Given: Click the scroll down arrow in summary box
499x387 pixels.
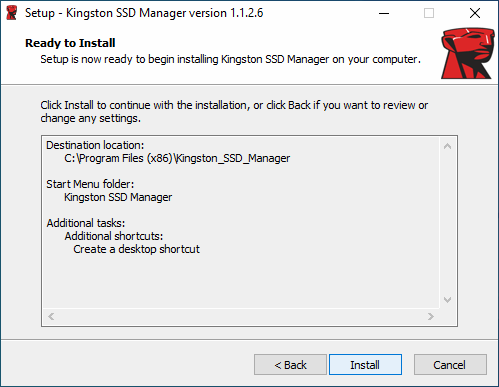Looking at the screenshot, I should [x=448, y=300].
